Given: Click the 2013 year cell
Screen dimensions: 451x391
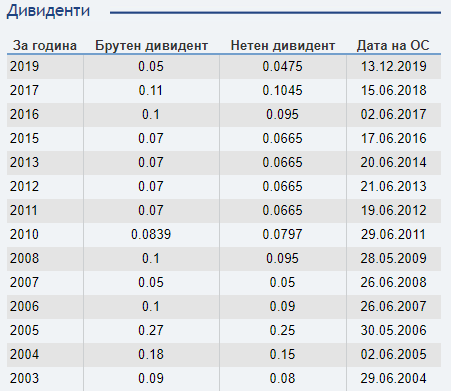Looking at the screenshot, I should (24, 162).
